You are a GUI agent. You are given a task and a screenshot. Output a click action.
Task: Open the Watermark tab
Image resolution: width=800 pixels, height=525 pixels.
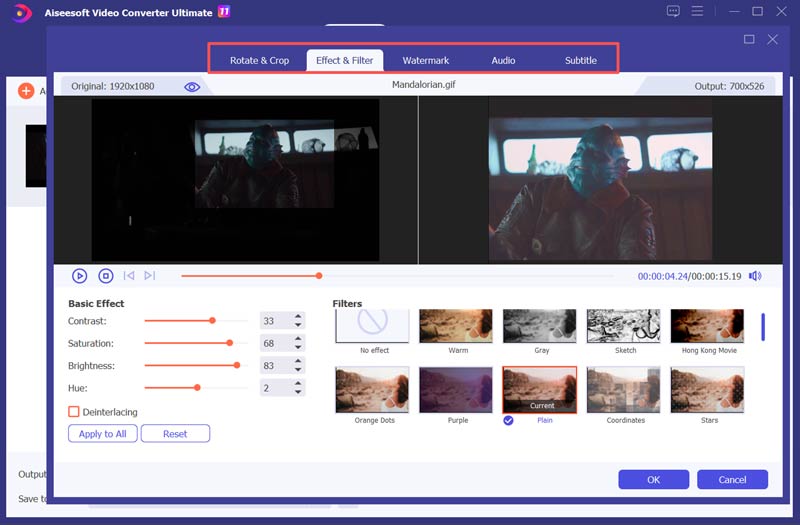[426, 60]
